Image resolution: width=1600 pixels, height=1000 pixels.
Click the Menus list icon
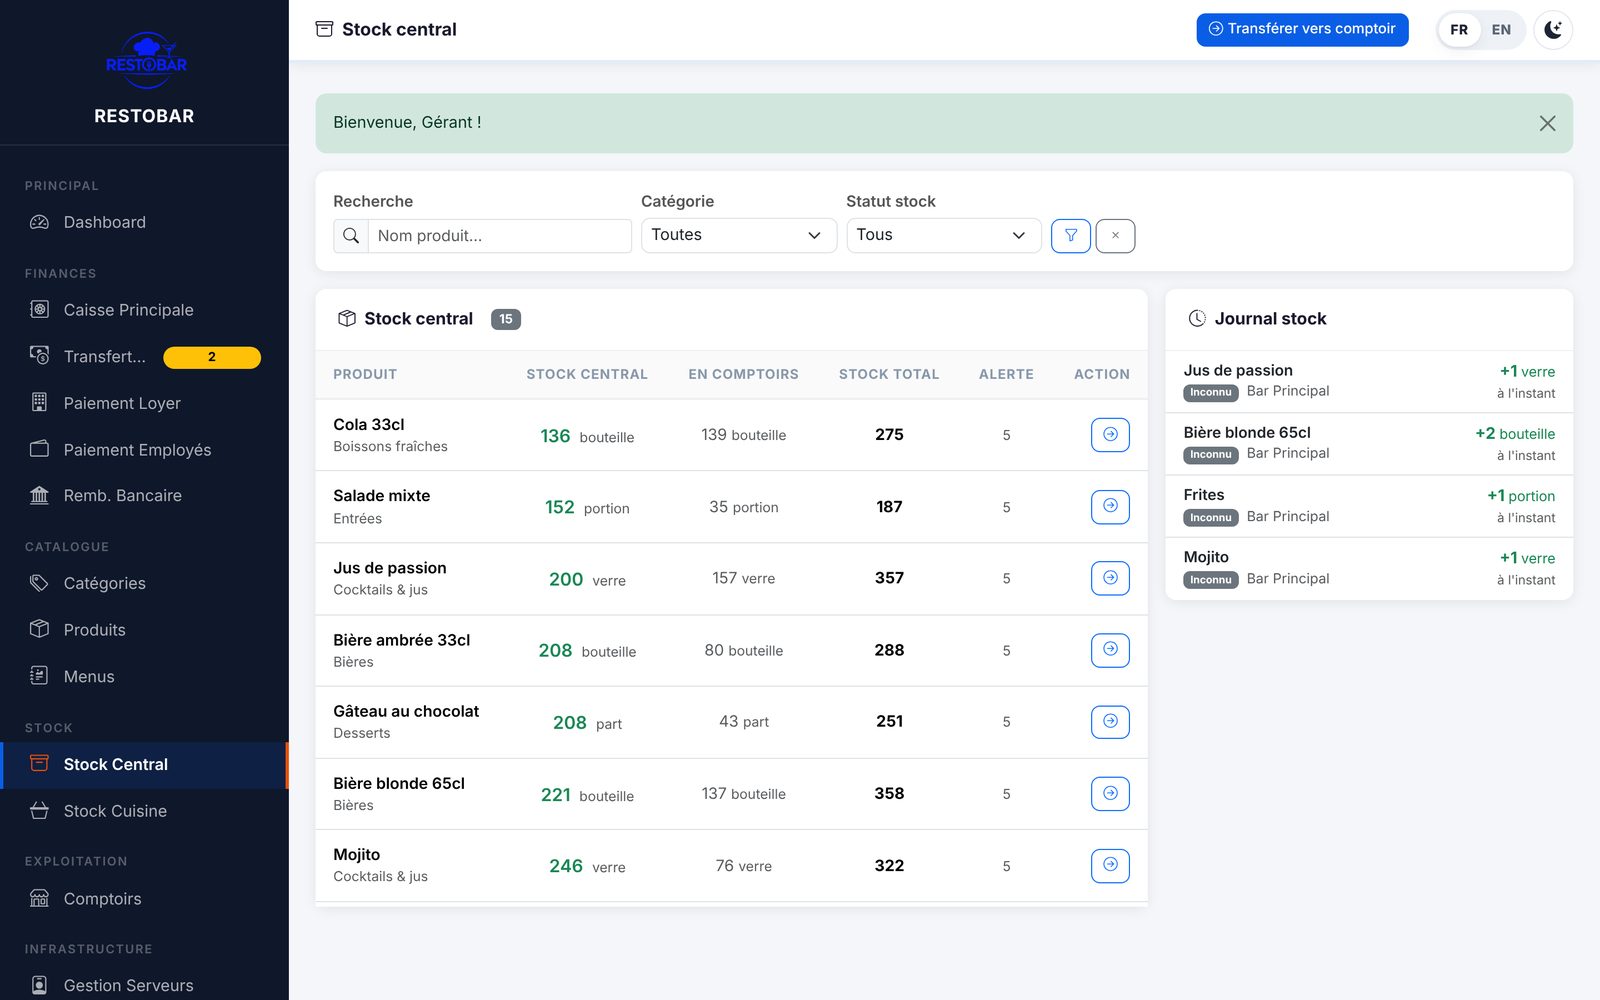(x=39, y=676)
